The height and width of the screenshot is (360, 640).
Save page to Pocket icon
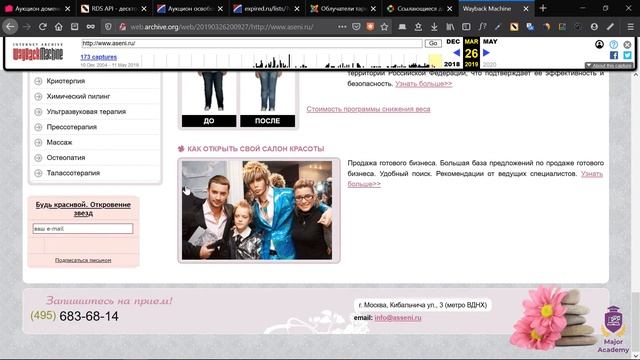pyautogui.click(x=356, y=27)
